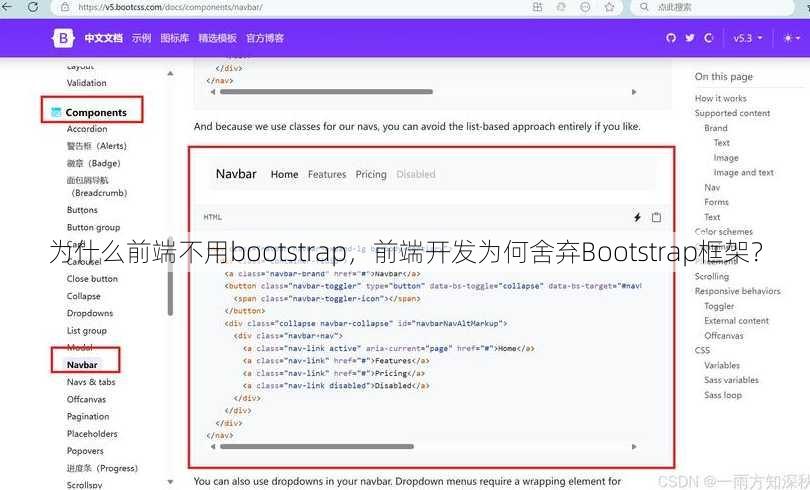The image size is (810, 490).
Task: Open Breadcrumb in the sidebar
Action: coord(97,186)
